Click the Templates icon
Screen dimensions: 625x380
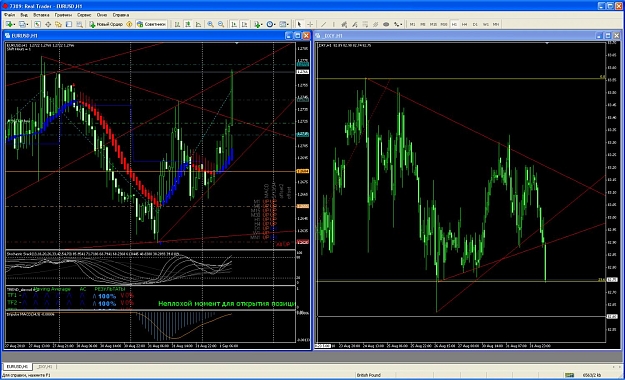click(282, 24)
